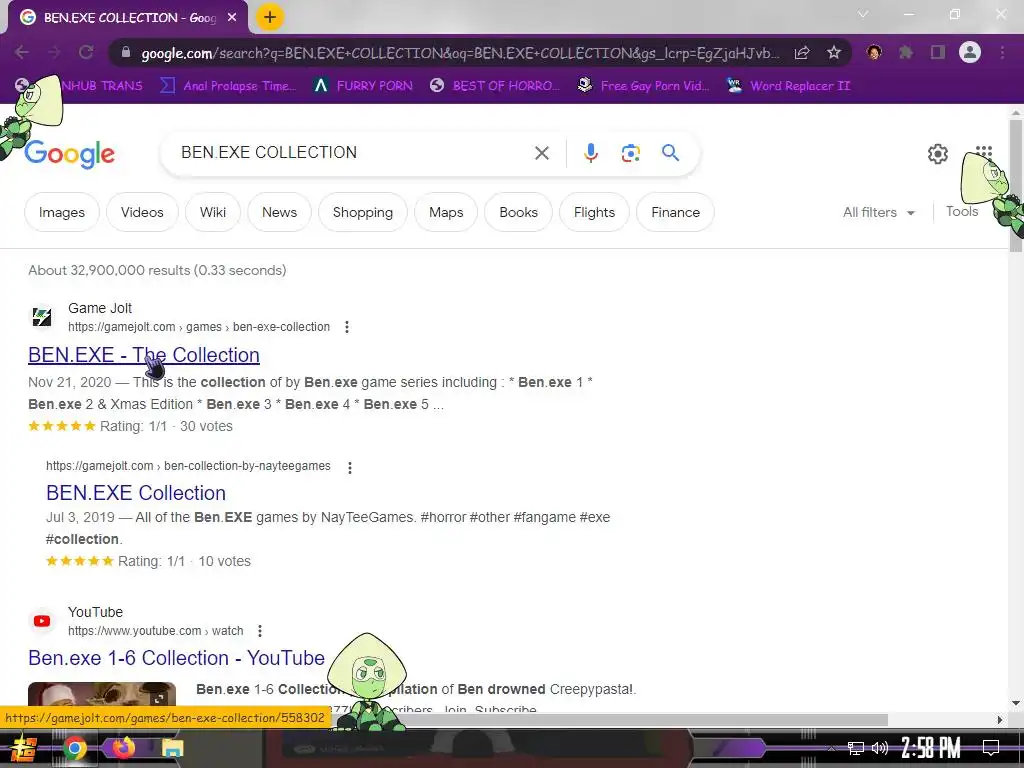Click the horizontal scrollbar right arrow
Viewport: 1024px width, 768px height.
[x=1000, y=720]
